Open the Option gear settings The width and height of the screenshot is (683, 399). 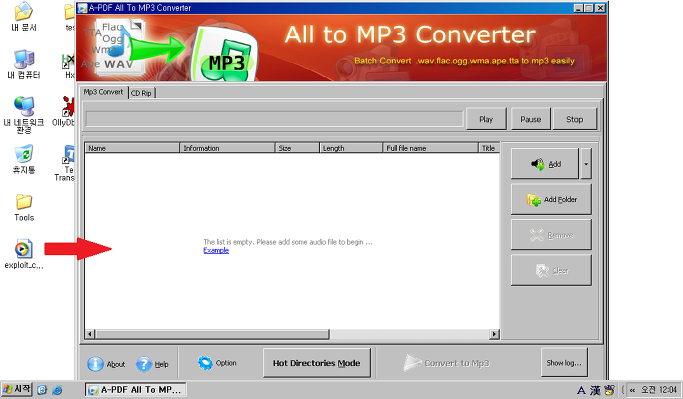pyautogui.click(x=216, y=363)
